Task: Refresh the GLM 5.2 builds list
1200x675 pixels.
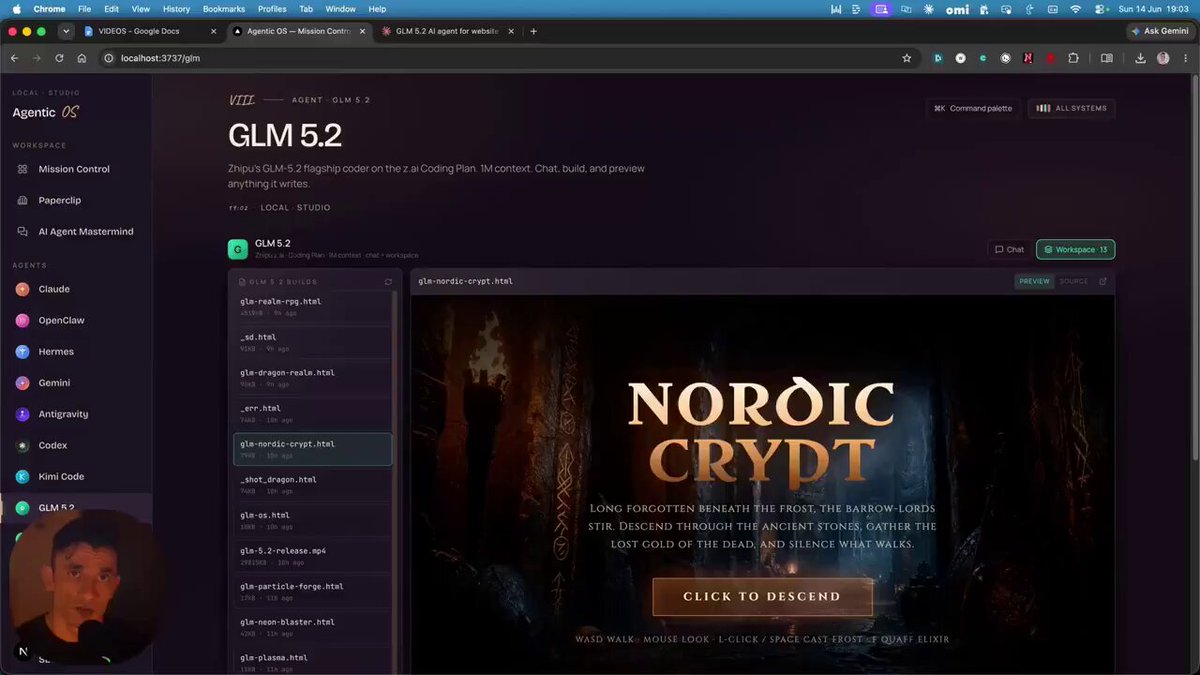Action: (x=388, y=282)
